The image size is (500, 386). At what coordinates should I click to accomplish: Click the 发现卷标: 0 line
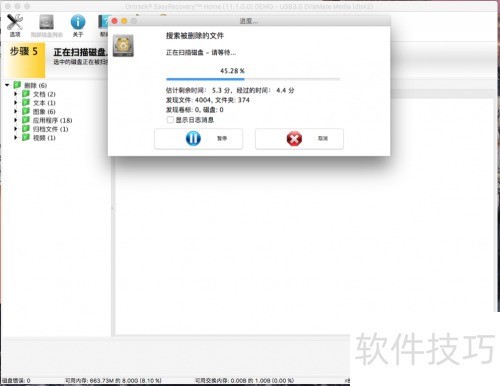pyautogui.click(x=195, y=110)
